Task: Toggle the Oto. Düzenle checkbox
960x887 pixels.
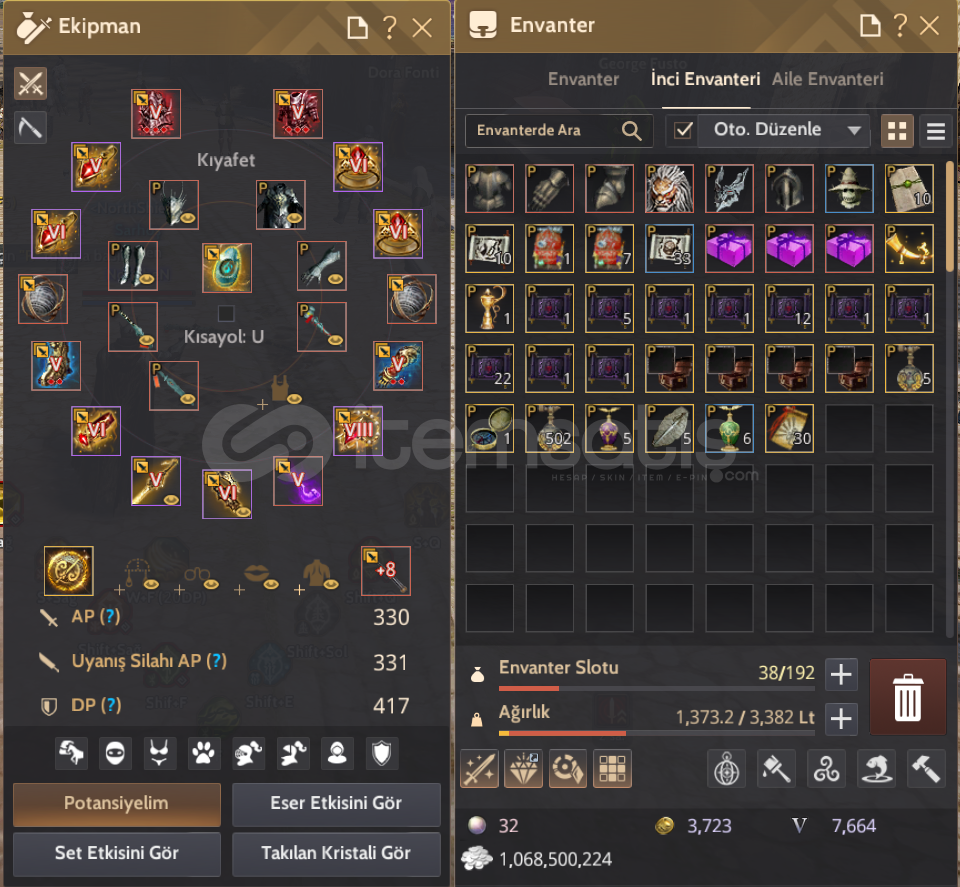Action: [x=683, y=130]
